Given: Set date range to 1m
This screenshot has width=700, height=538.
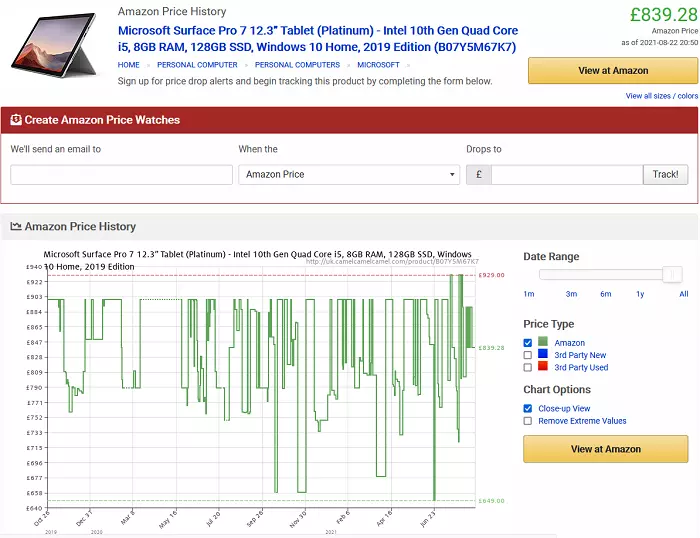Looking at the screenshot, I should 529,294.
